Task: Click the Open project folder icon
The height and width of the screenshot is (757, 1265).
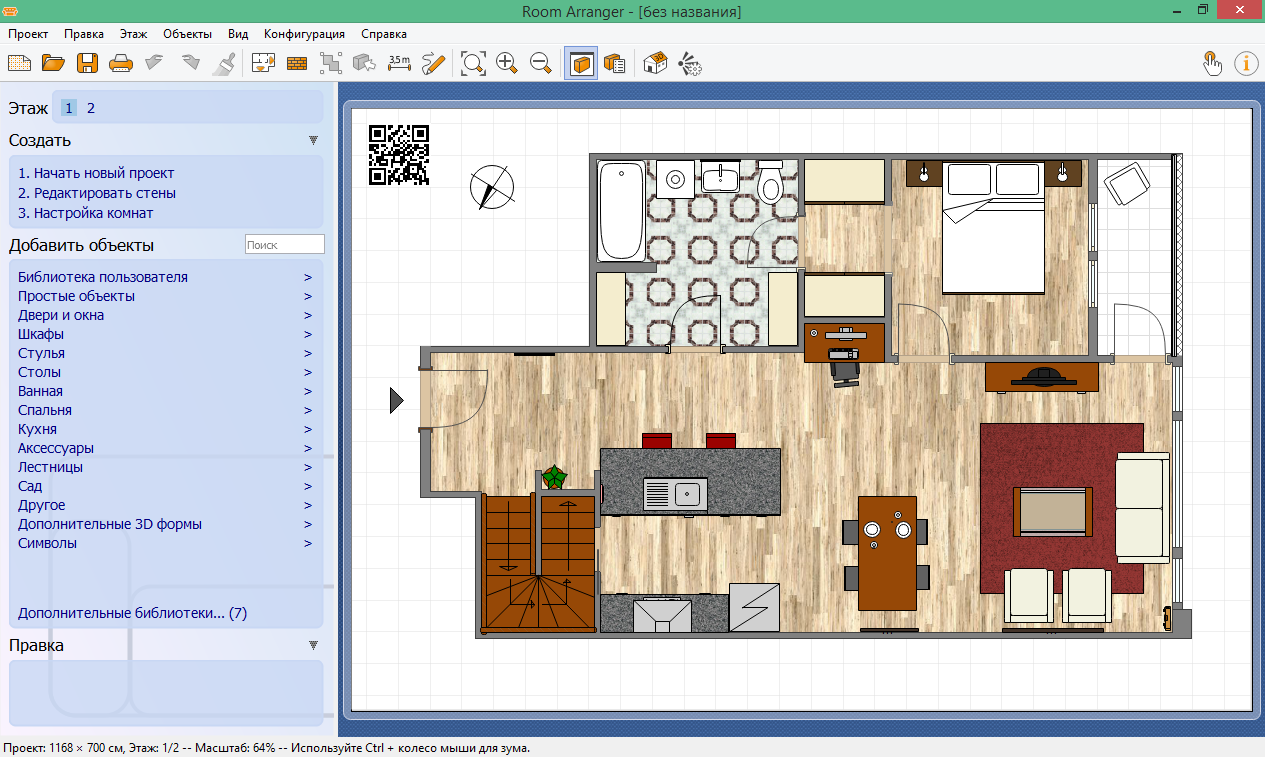Action: (53, 64)
